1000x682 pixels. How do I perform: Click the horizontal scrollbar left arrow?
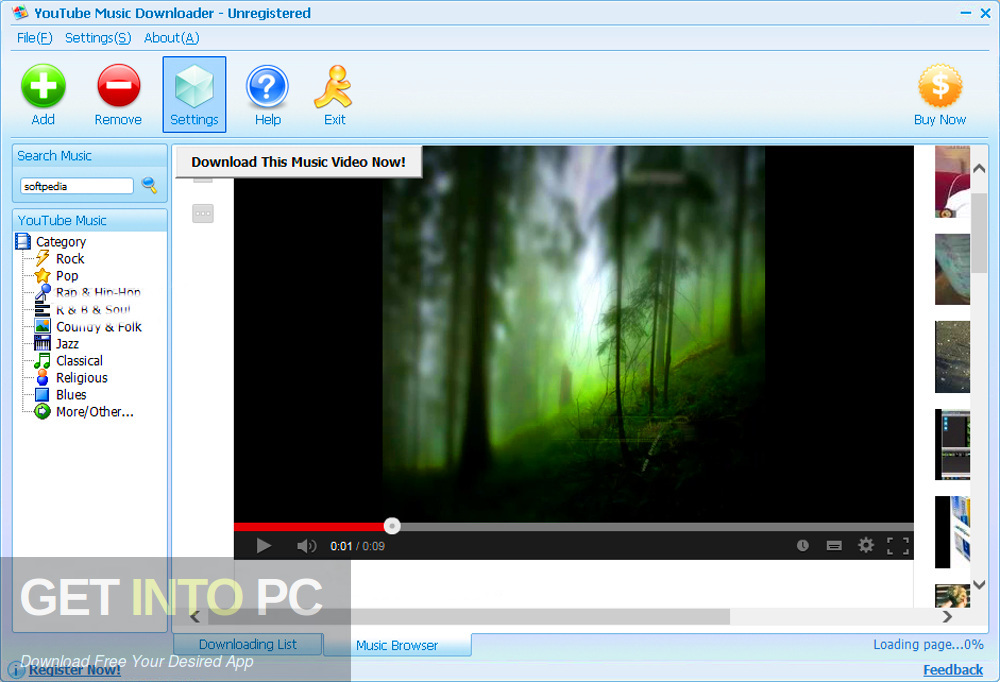point(195,616)
